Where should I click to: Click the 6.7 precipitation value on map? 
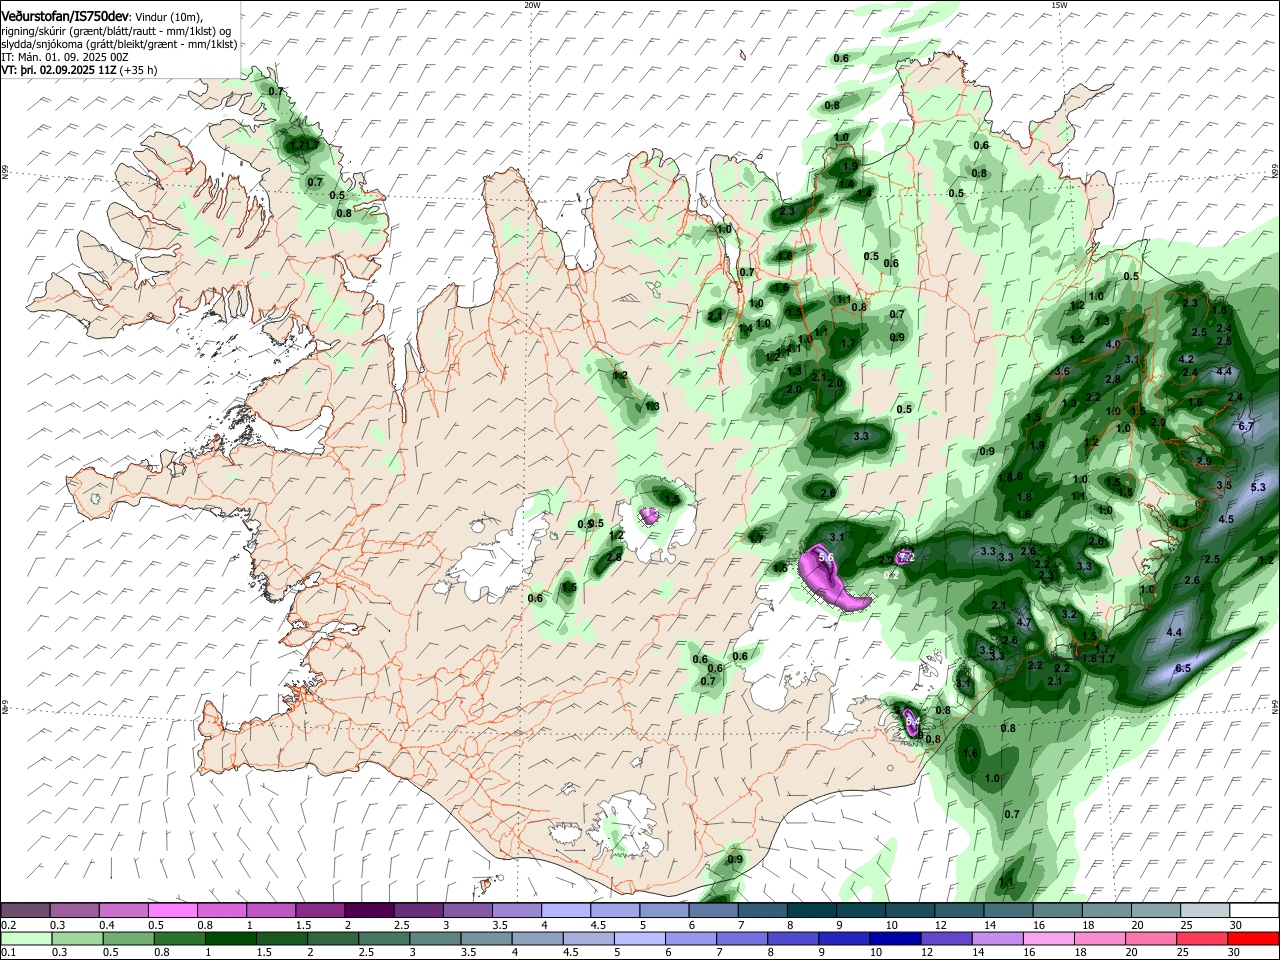coord(1246,426)
